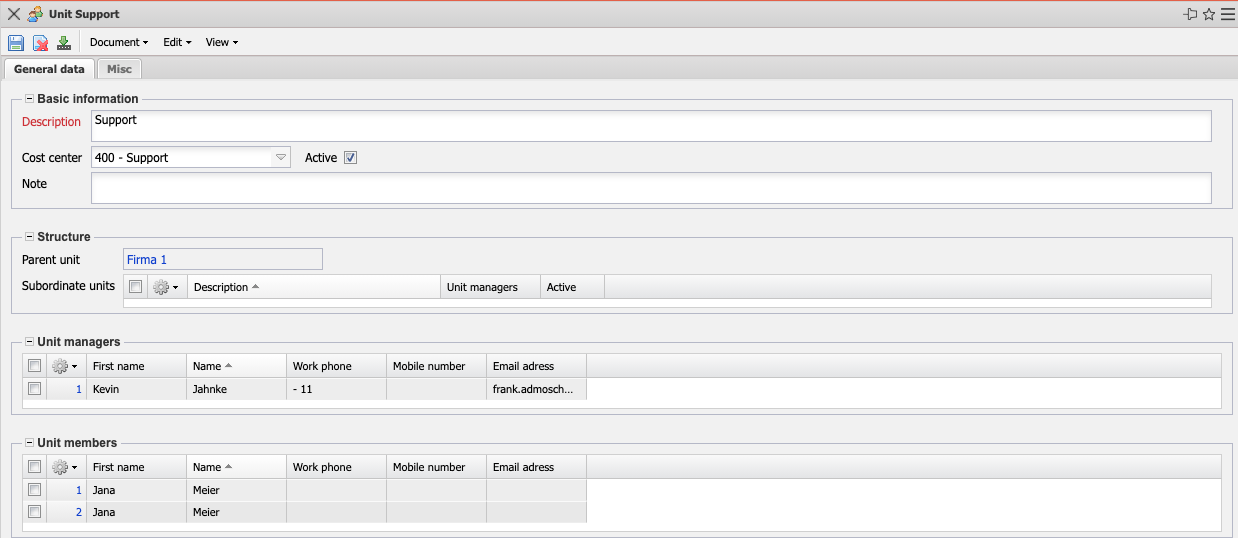Open gear settings in Unit managers table
The height and width of the screenshot is (538, 1238).
click(x=65, y=367)
